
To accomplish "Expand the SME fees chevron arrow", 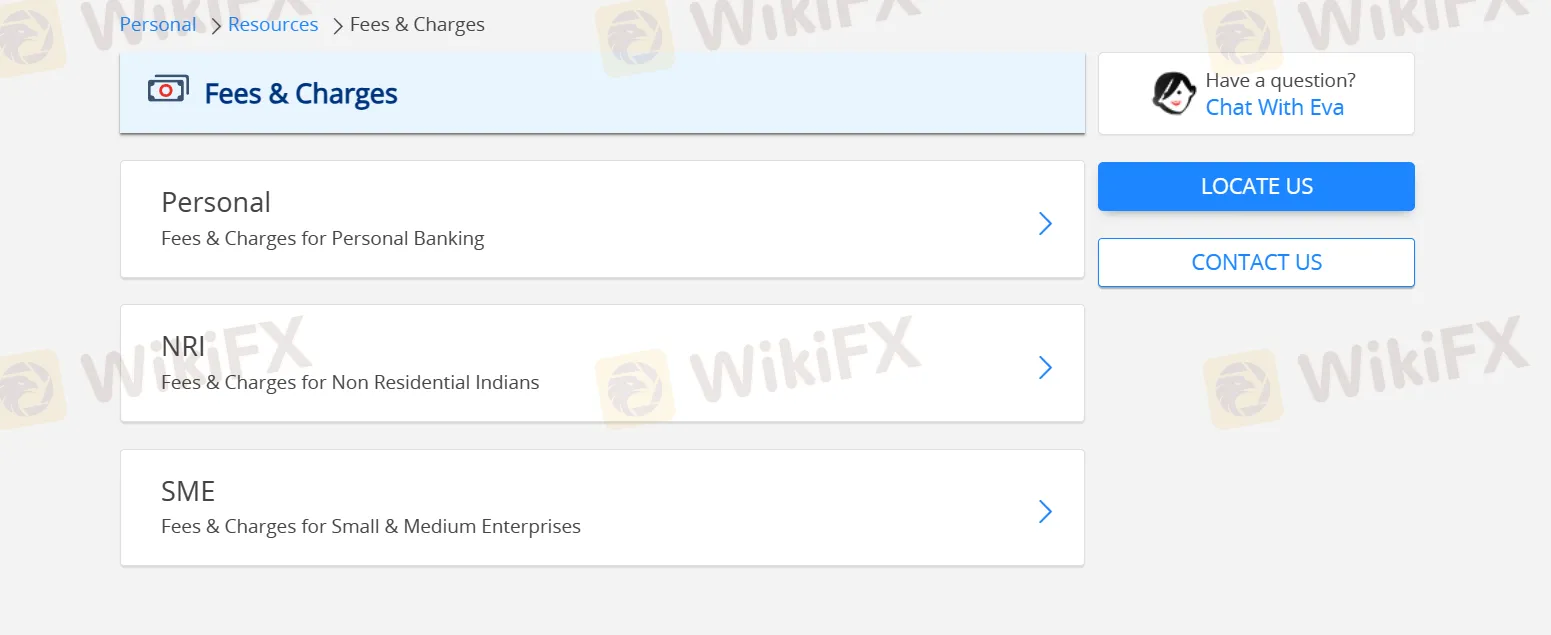I will (x=1045, y=512).
